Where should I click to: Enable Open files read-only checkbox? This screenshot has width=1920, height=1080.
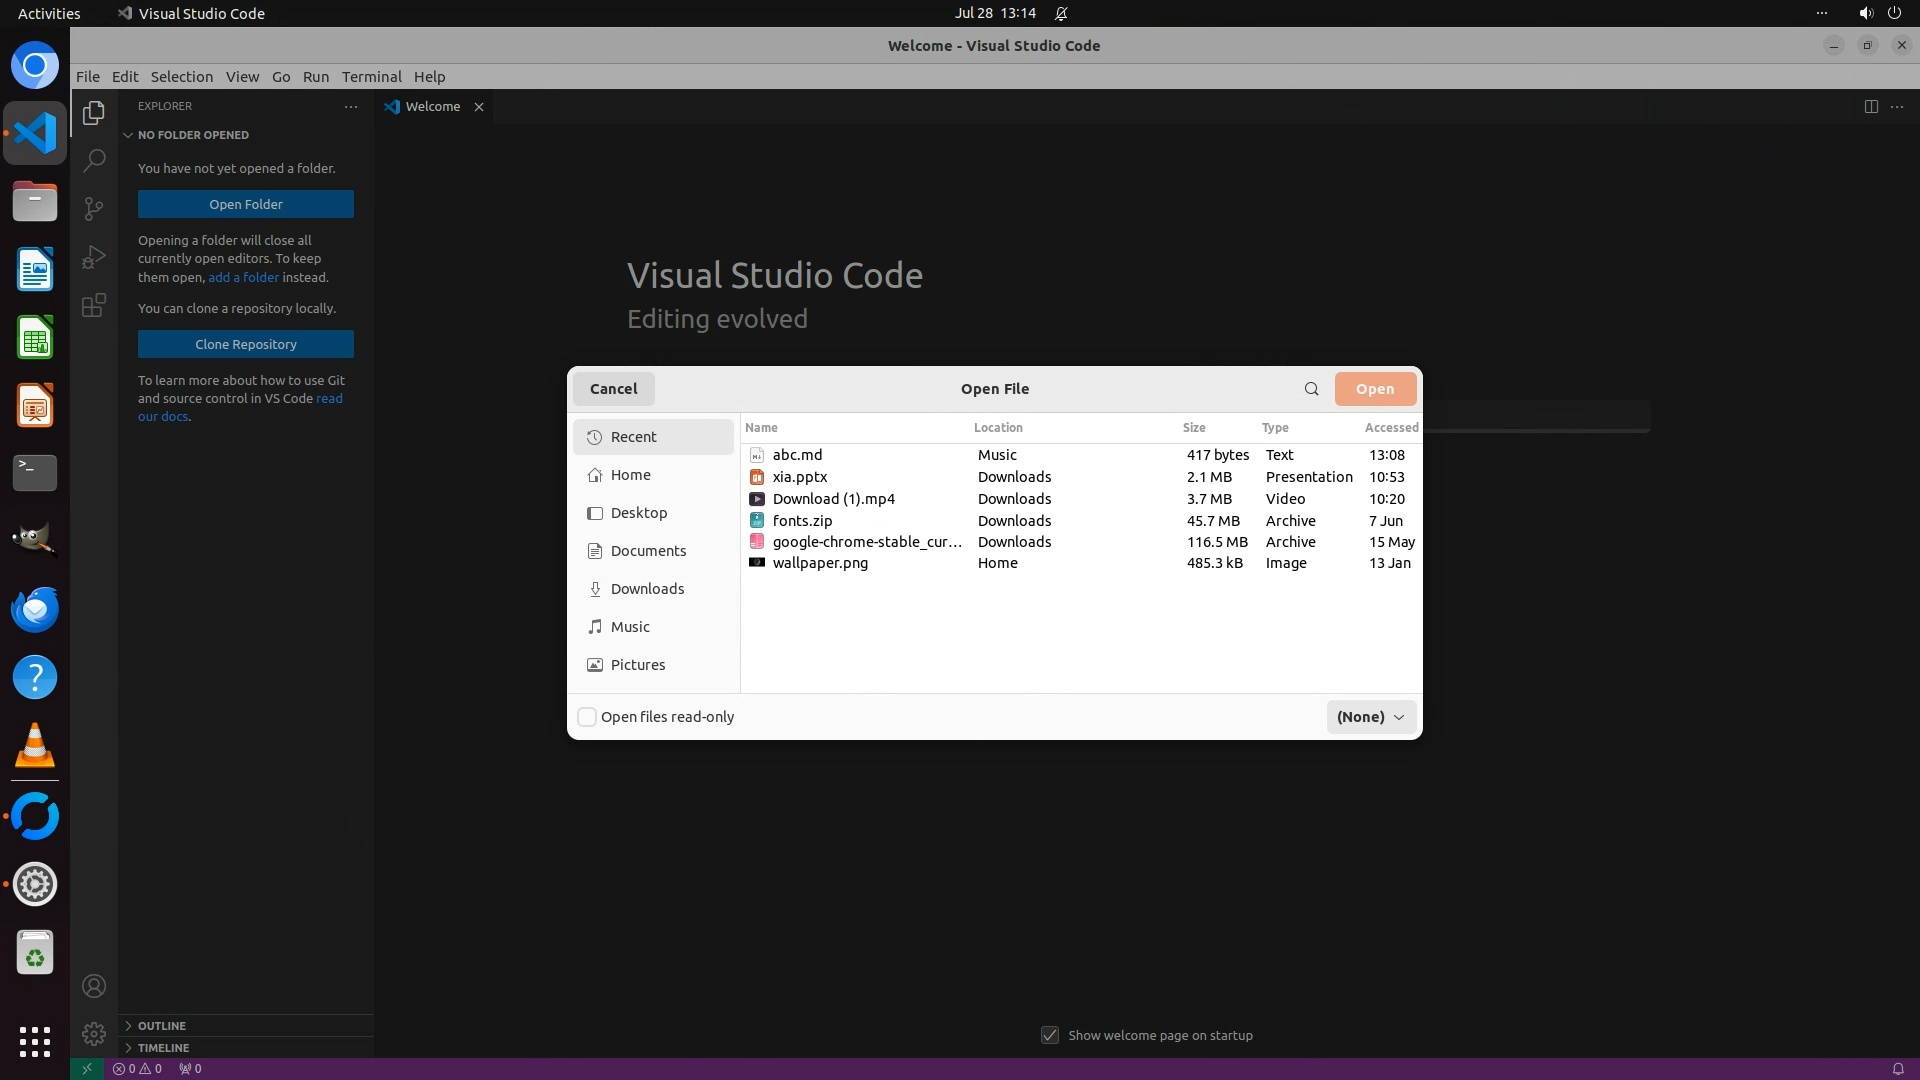[x=587, y=717]
